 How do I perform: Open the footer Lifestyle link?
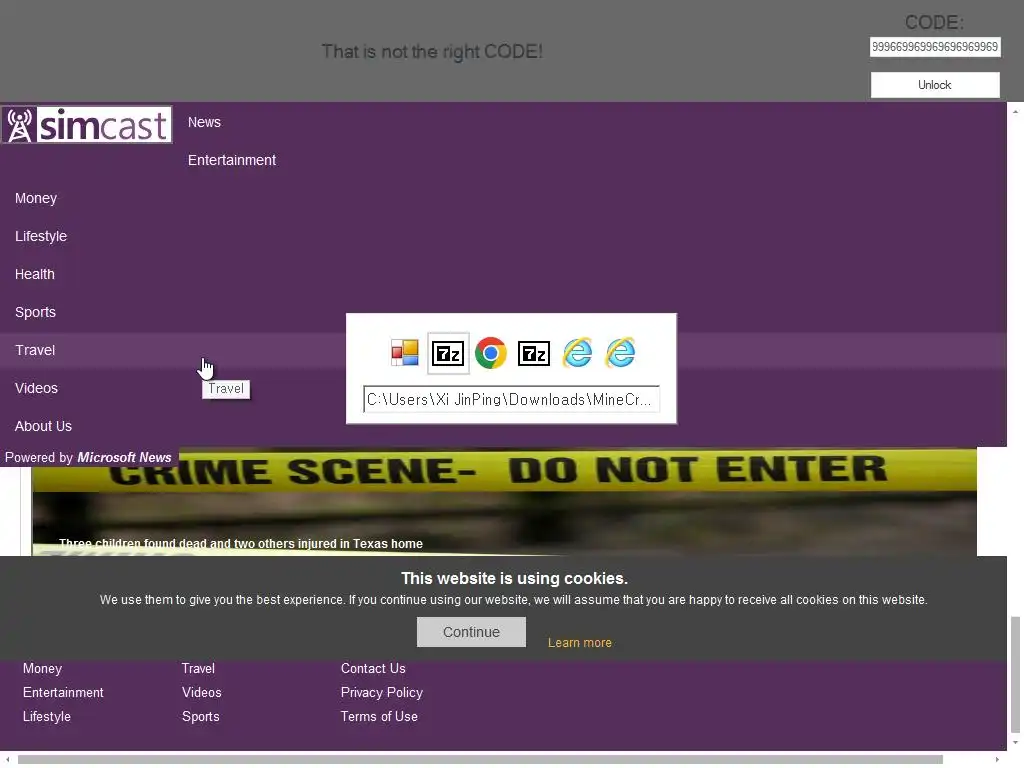47,716
